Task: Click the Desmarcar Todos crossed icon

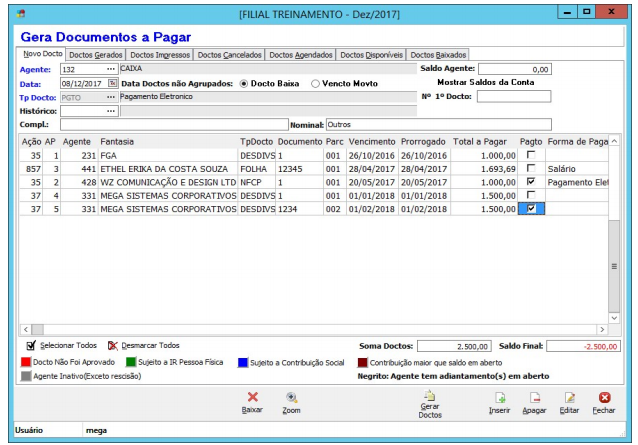Action: [112, 345]
